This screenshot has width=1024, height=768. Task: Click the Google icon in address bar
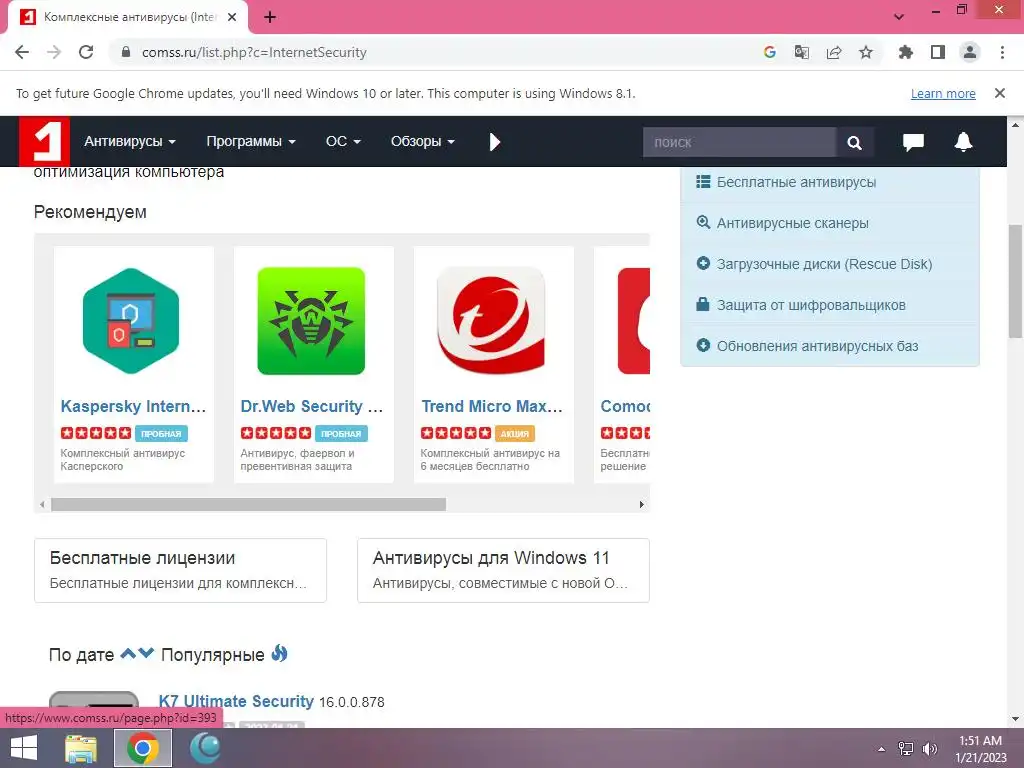(x=770, y=52)
